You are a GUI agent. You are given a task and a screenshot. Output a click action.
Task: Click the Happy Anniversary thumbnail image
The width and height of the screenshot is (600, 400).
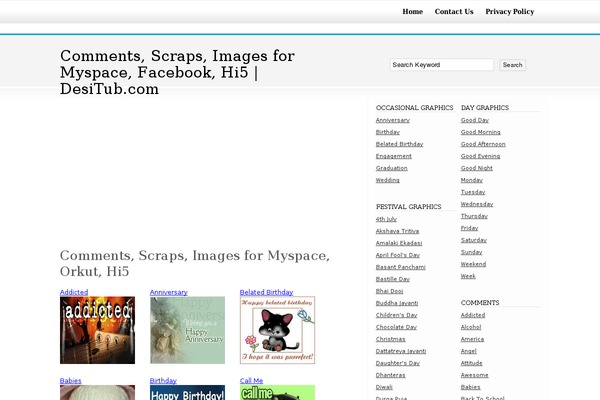coord(188,330)
